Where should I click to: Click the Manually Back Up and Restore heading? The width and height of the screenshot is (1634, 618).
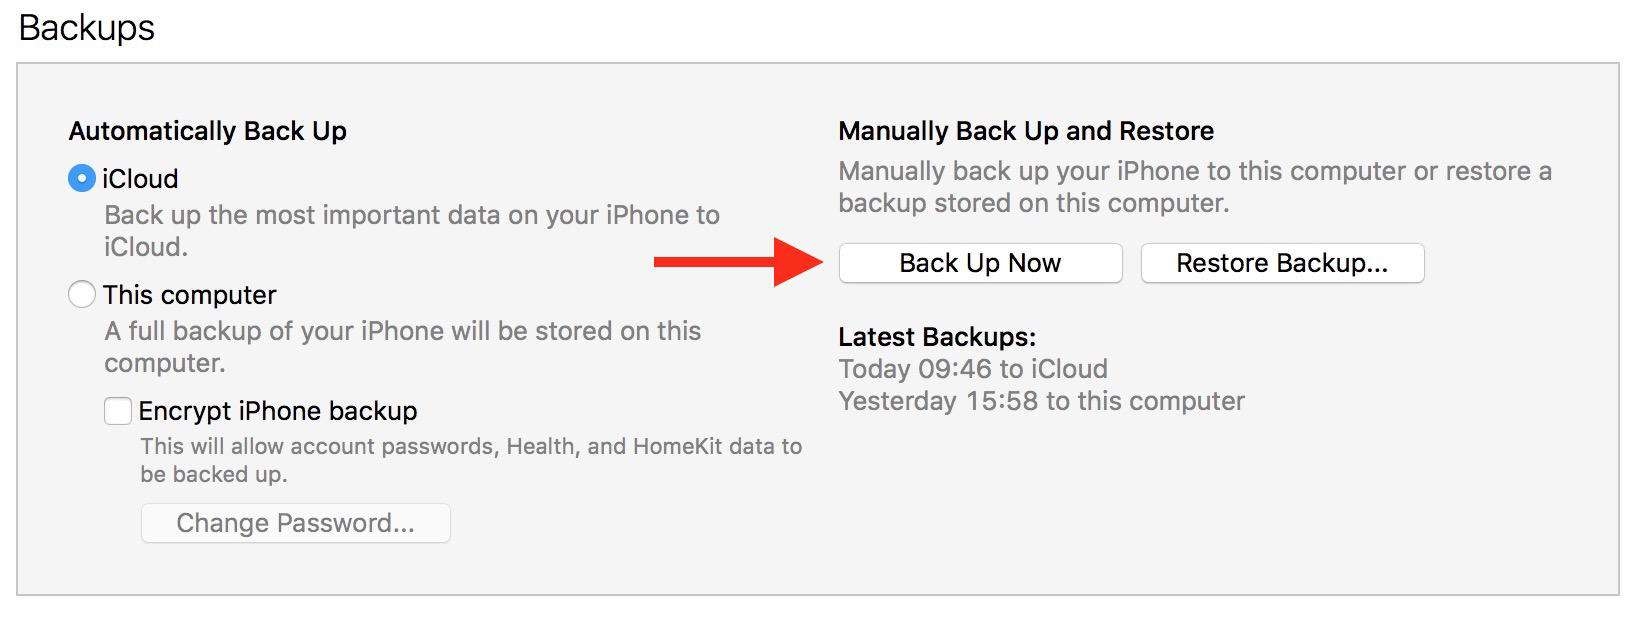pyautogui.click(x=1027, y=130)
